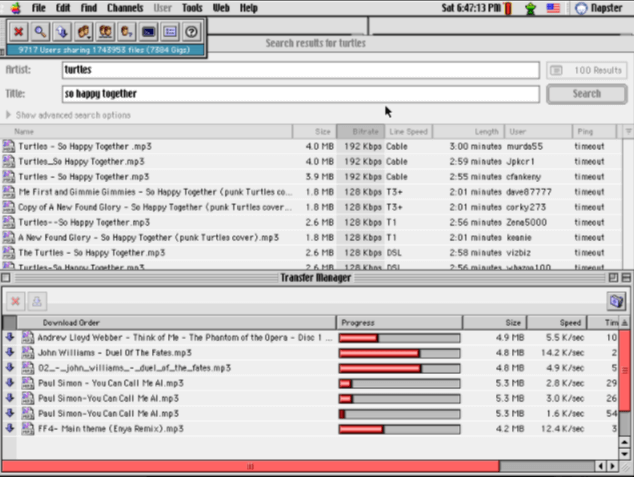The height and width of the screenshot is (477, 634).
Task: Expand Show advanced search options triangle
Action: [x=10, y=115]
